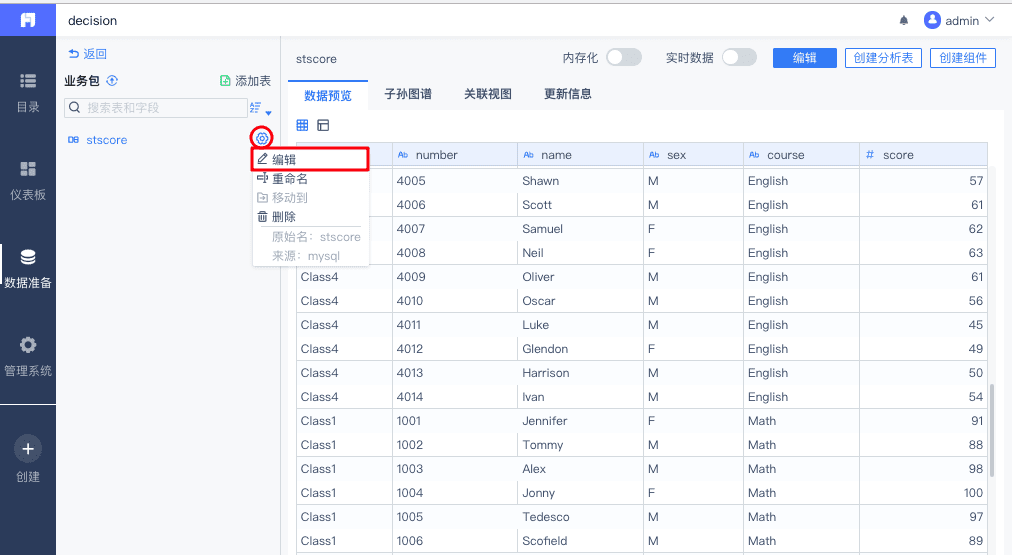
Task: Select the stscore table in list
Action: click(106, 140)
